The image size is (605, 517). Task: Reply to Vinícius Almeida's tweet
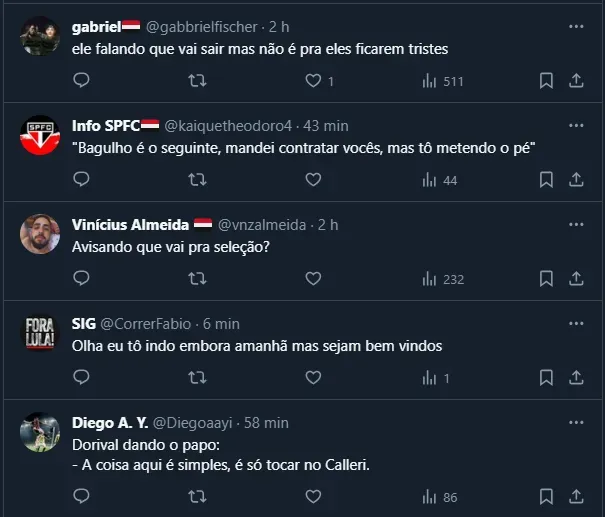82,279
